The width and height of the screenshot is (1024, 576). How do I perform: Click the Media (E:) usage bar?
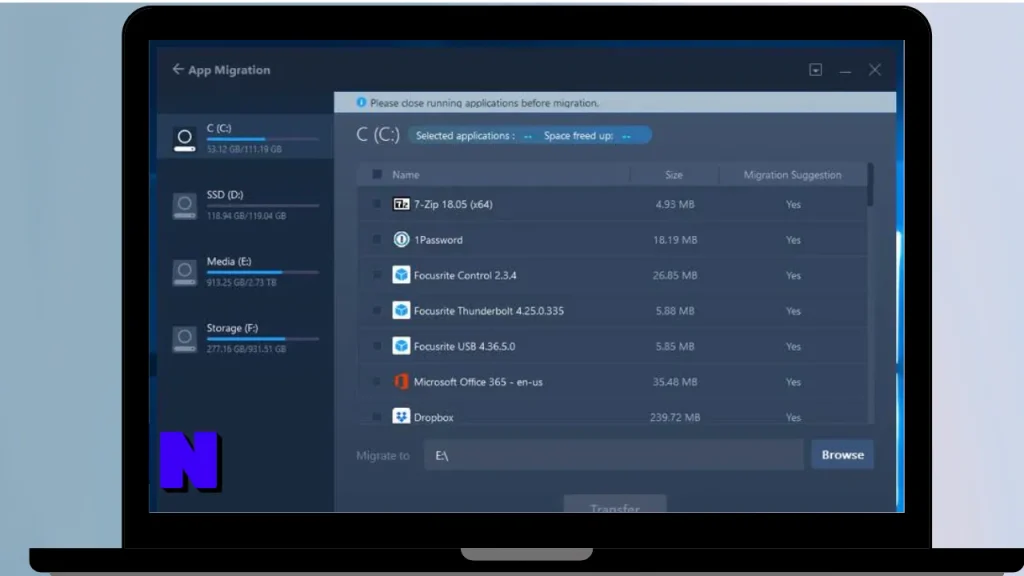(263, 272)
